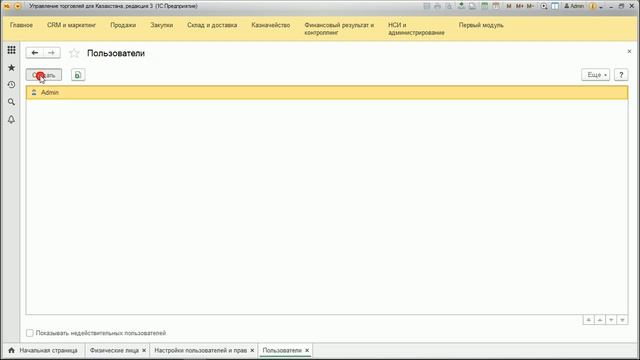Go forward with the right arrow
Image resolution: width=640 pixels, height=360 pixels.
pyautogui.click(x=51, y=53)
